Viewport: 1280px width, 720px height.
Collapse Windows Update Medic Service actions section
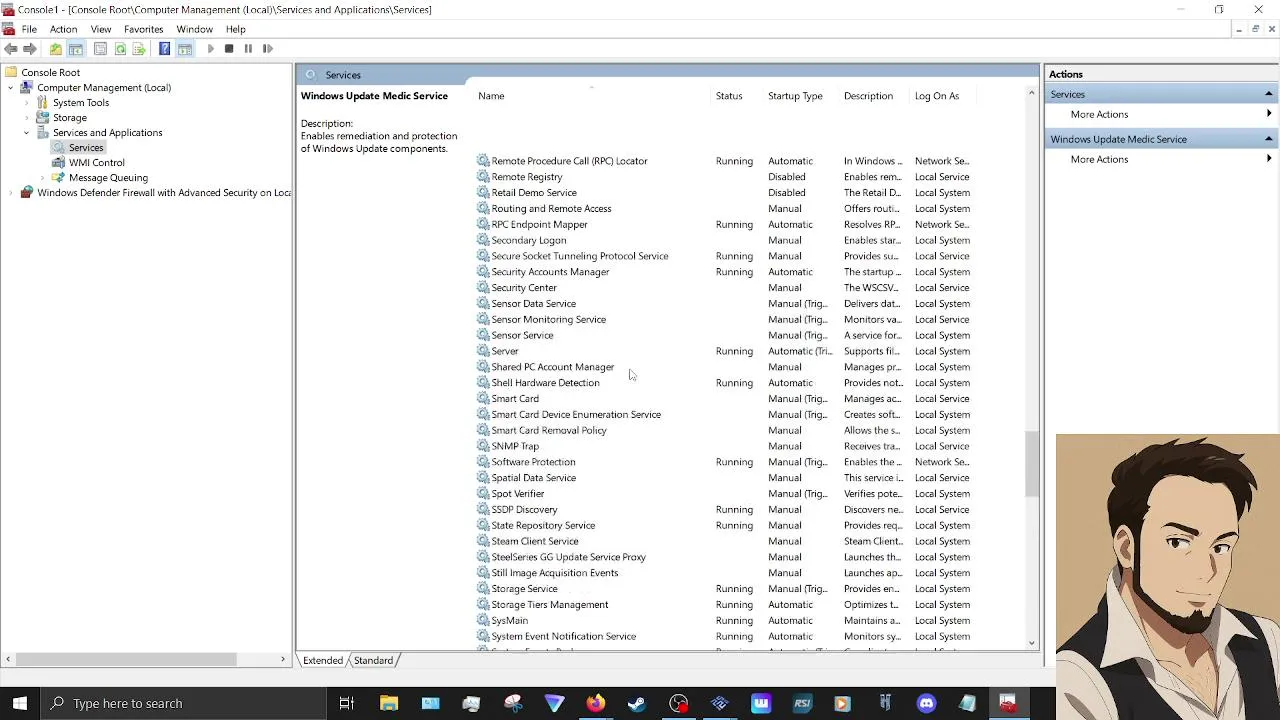(1268, 139)
